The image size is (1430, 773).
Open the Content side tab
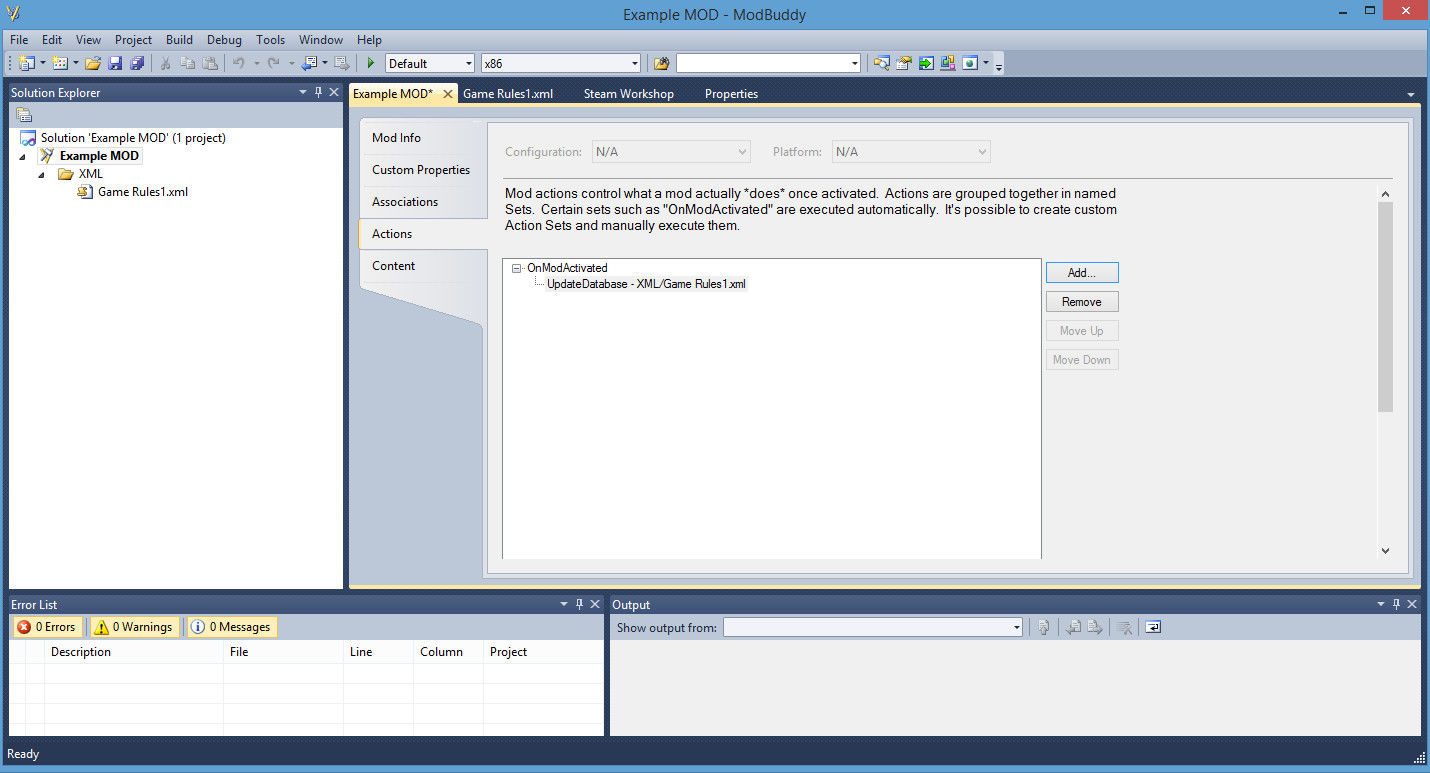[423, 266]
